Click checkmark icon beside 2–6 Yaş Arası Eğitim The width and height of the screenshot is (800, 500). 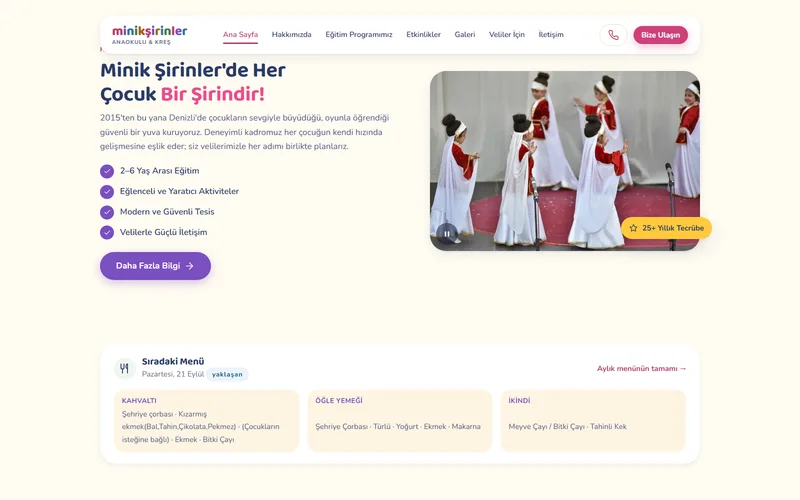[107, 171]
